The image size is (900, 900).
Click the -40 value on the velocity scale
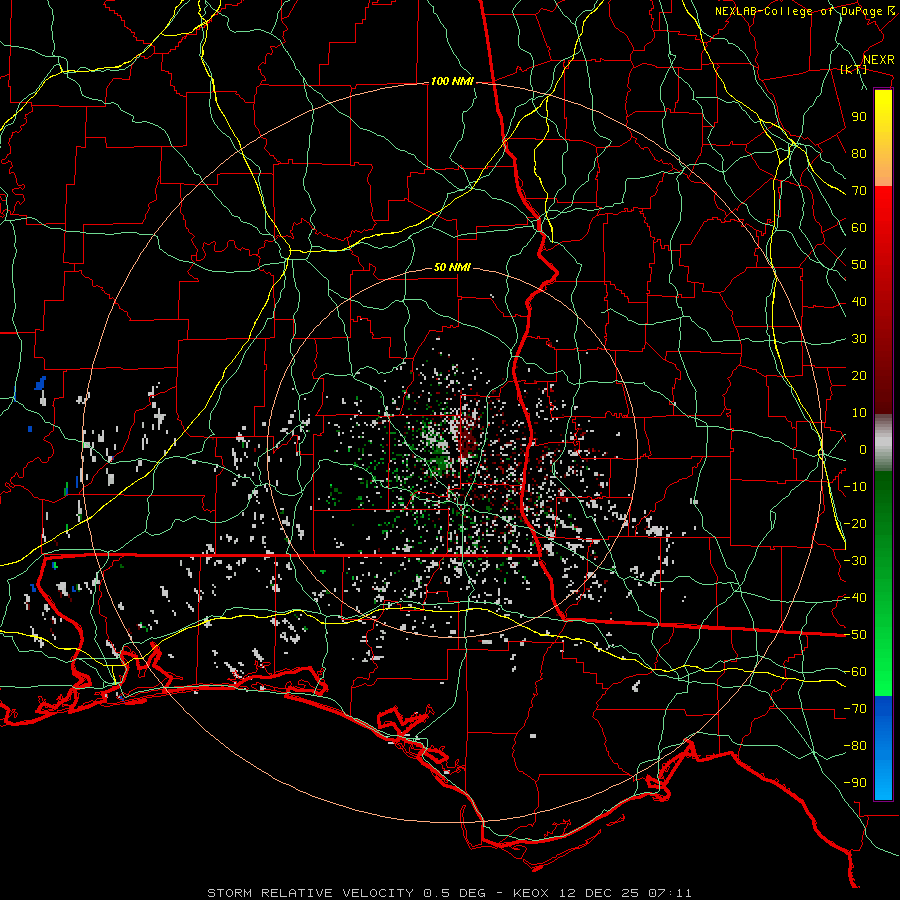click(x=855, y=598)
